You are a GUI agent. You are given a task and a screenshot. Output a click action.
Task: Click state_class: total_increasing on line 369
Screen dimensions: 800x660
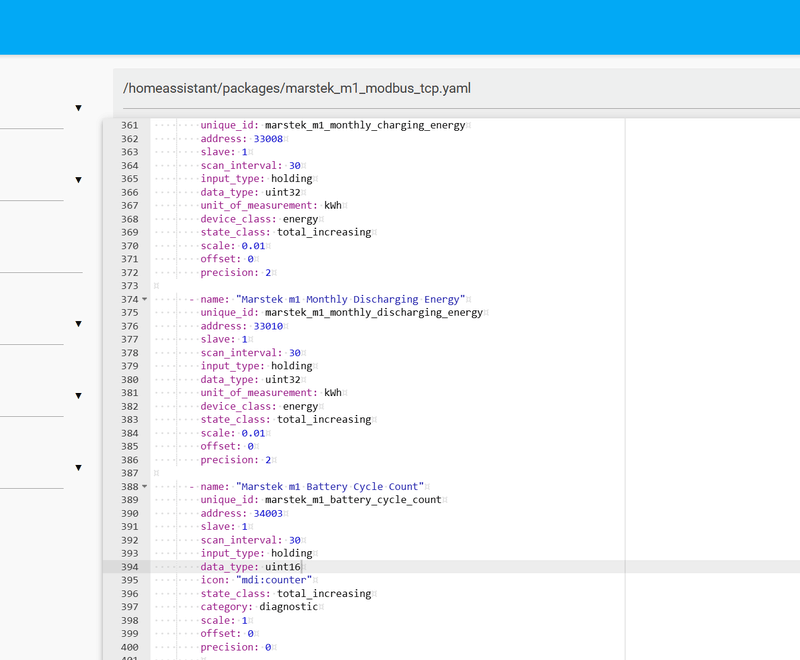pos(286,232)
